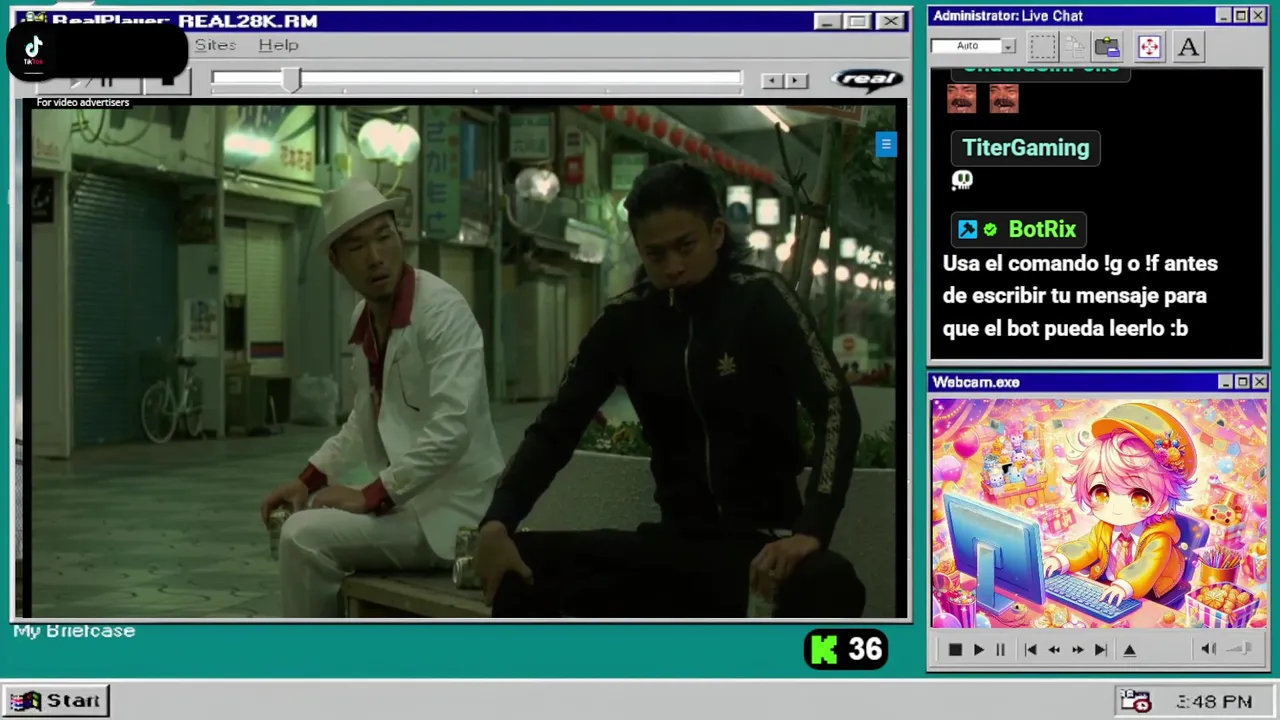Click the RealPlayer stop button
Viewport: 1280px width, 720px height.
pyautogui.click(x=168, y=80)
